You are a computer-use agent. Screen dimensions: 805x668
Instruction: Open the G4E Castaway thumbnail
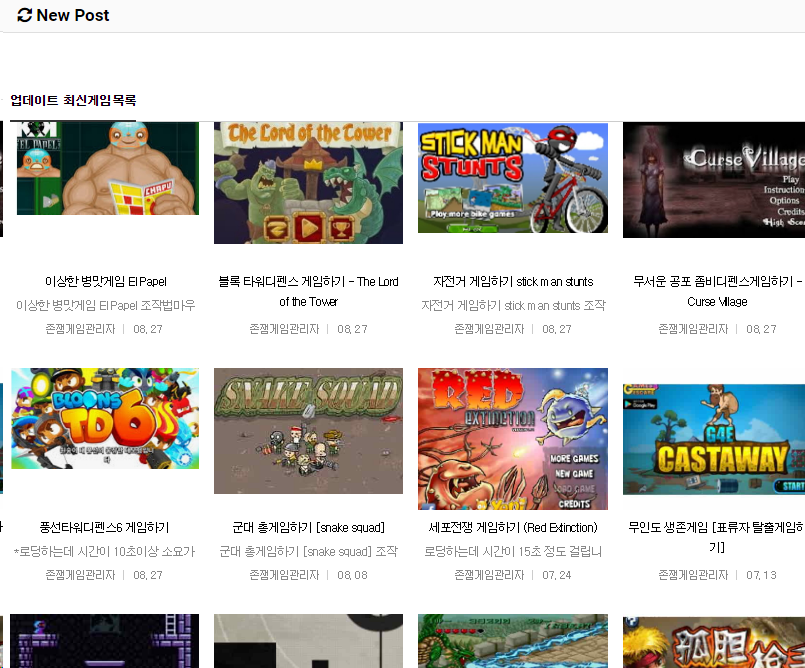714,440
